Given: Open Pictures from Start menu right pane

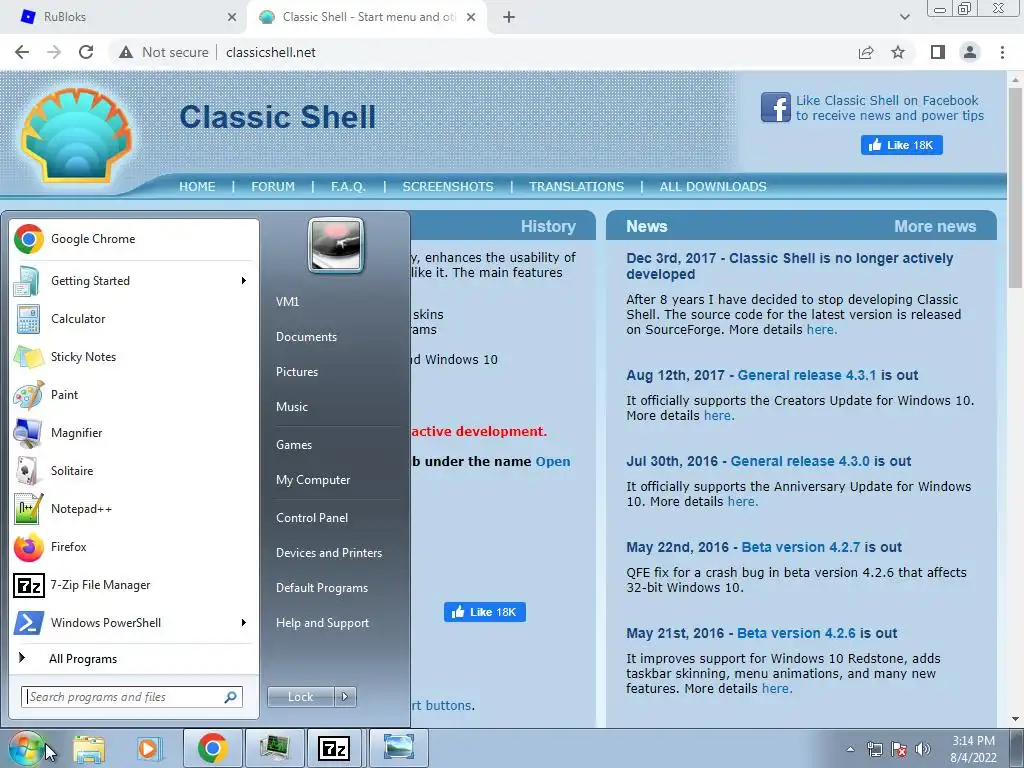Looking at the screenshot, I should coord(296,372).
